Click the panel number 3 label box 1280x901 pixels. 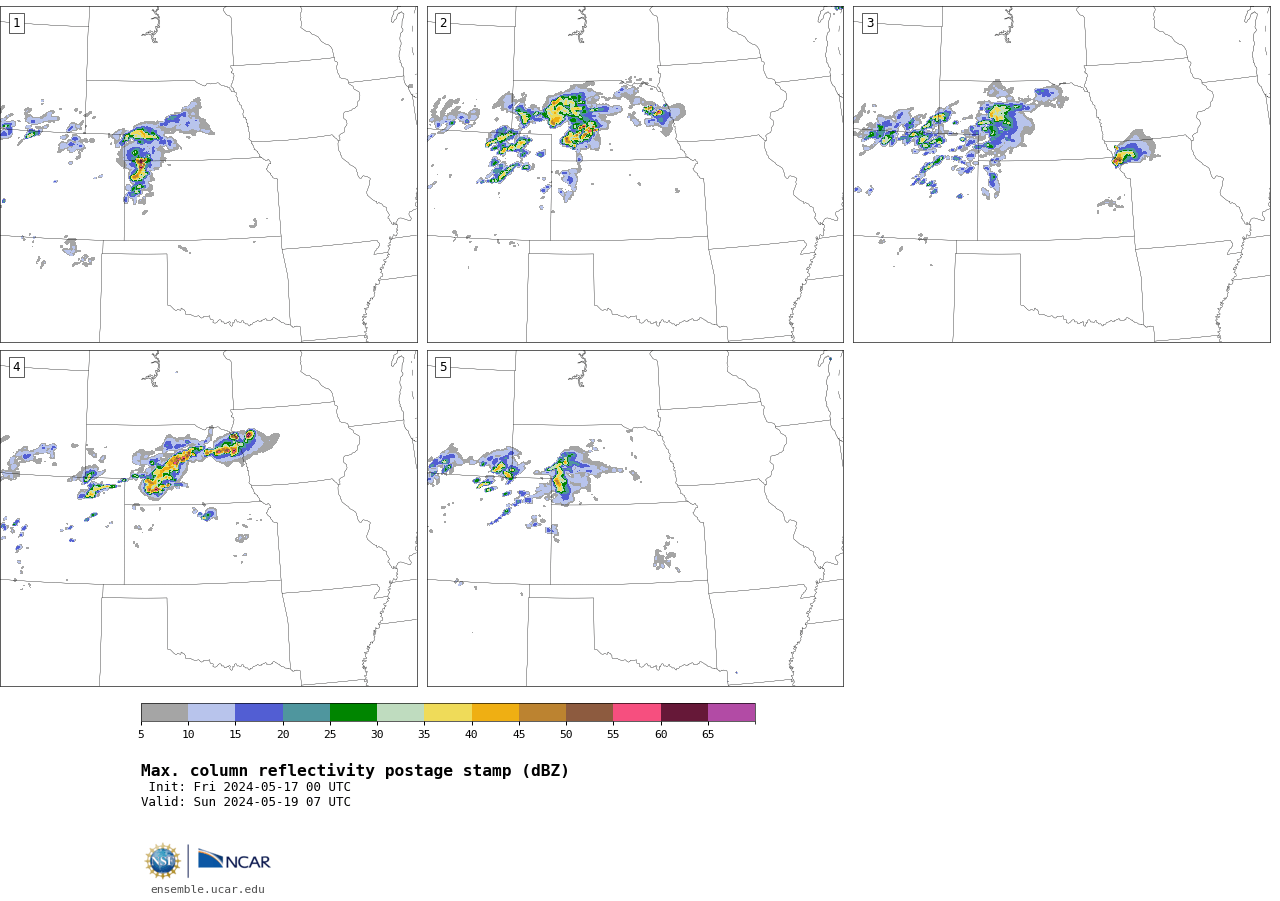click(x=869, y=23)
